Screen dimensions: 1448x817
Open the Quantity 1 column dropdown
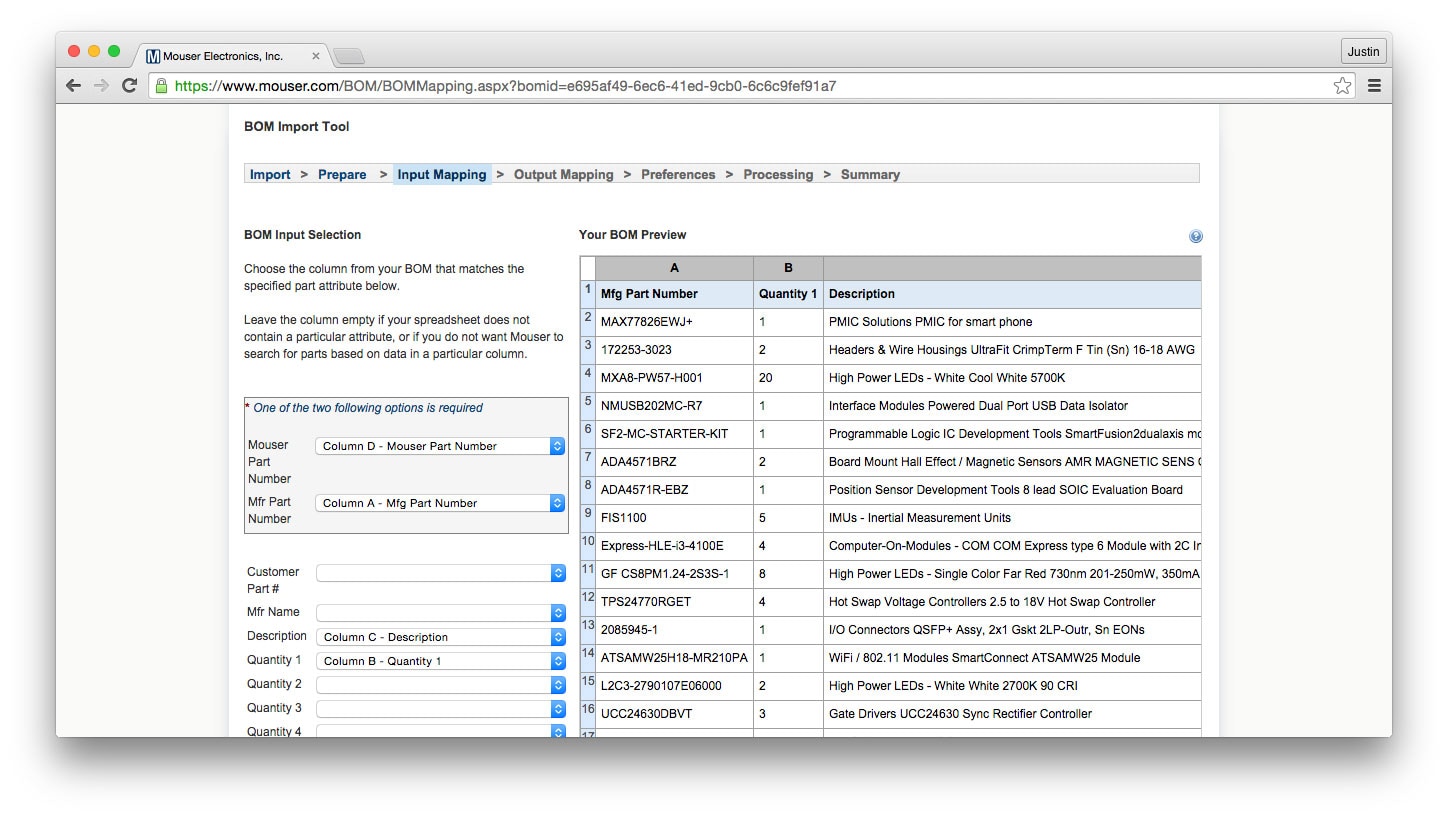pos(440,661)
